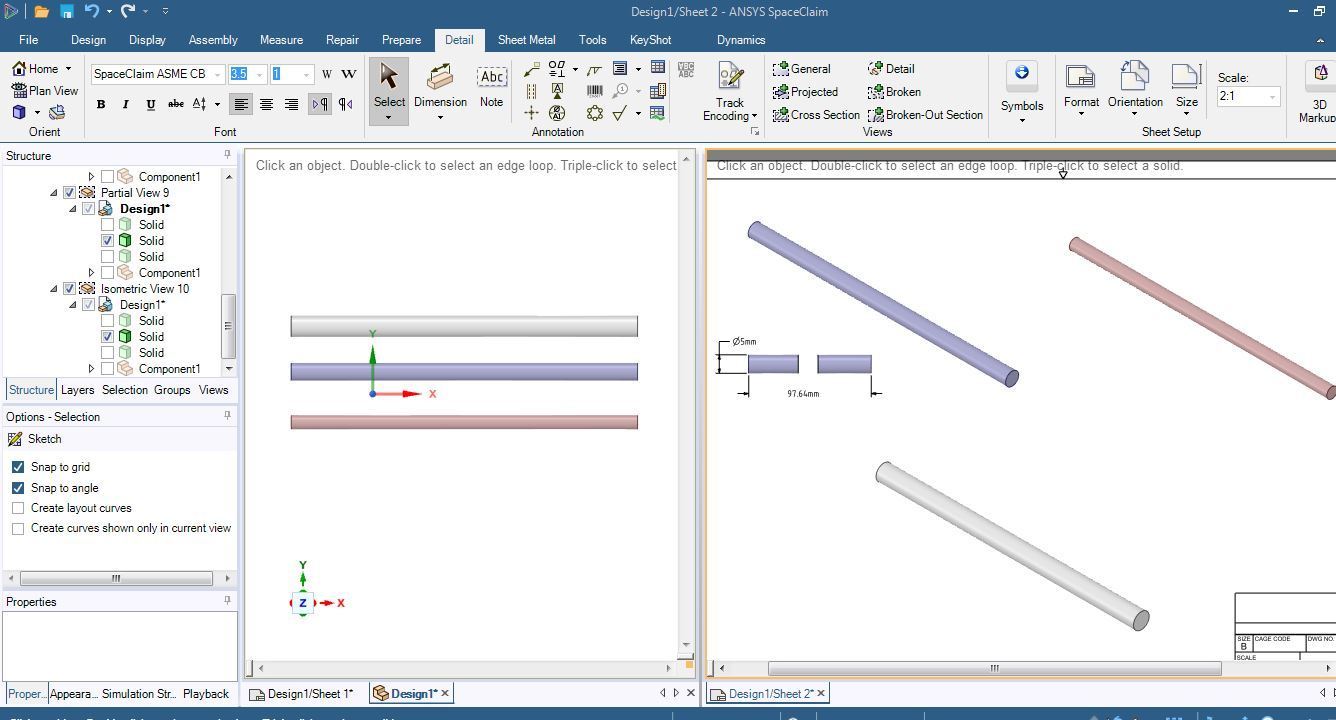The width and height of the screenshot is (1336, 720).
Task: Uncheck Snap to angle option
Action: point(18,488)
